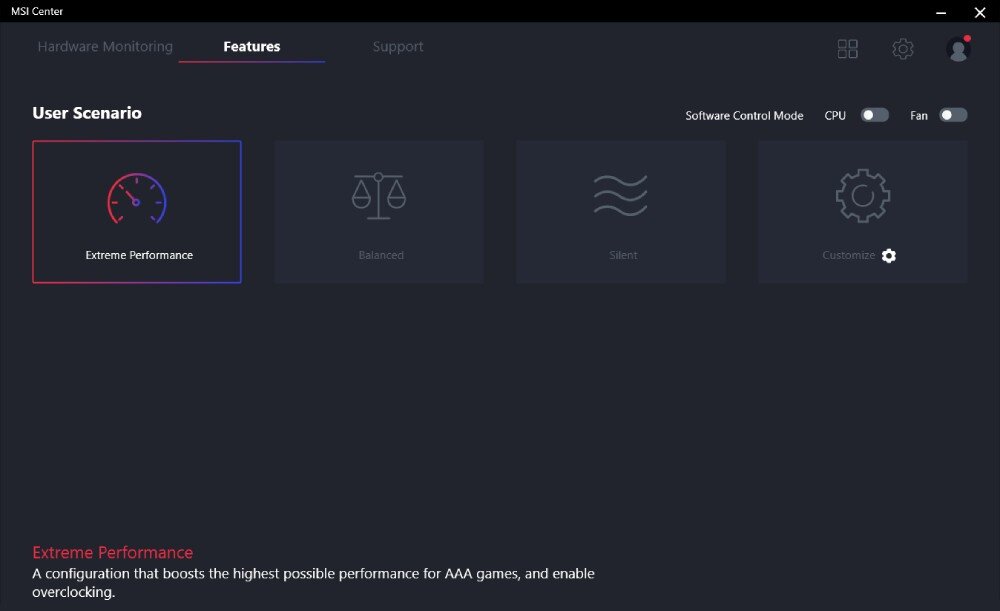Click the MSI Center title bar text
Viewport: 1000px width, 611px height.
coord(38,11)
